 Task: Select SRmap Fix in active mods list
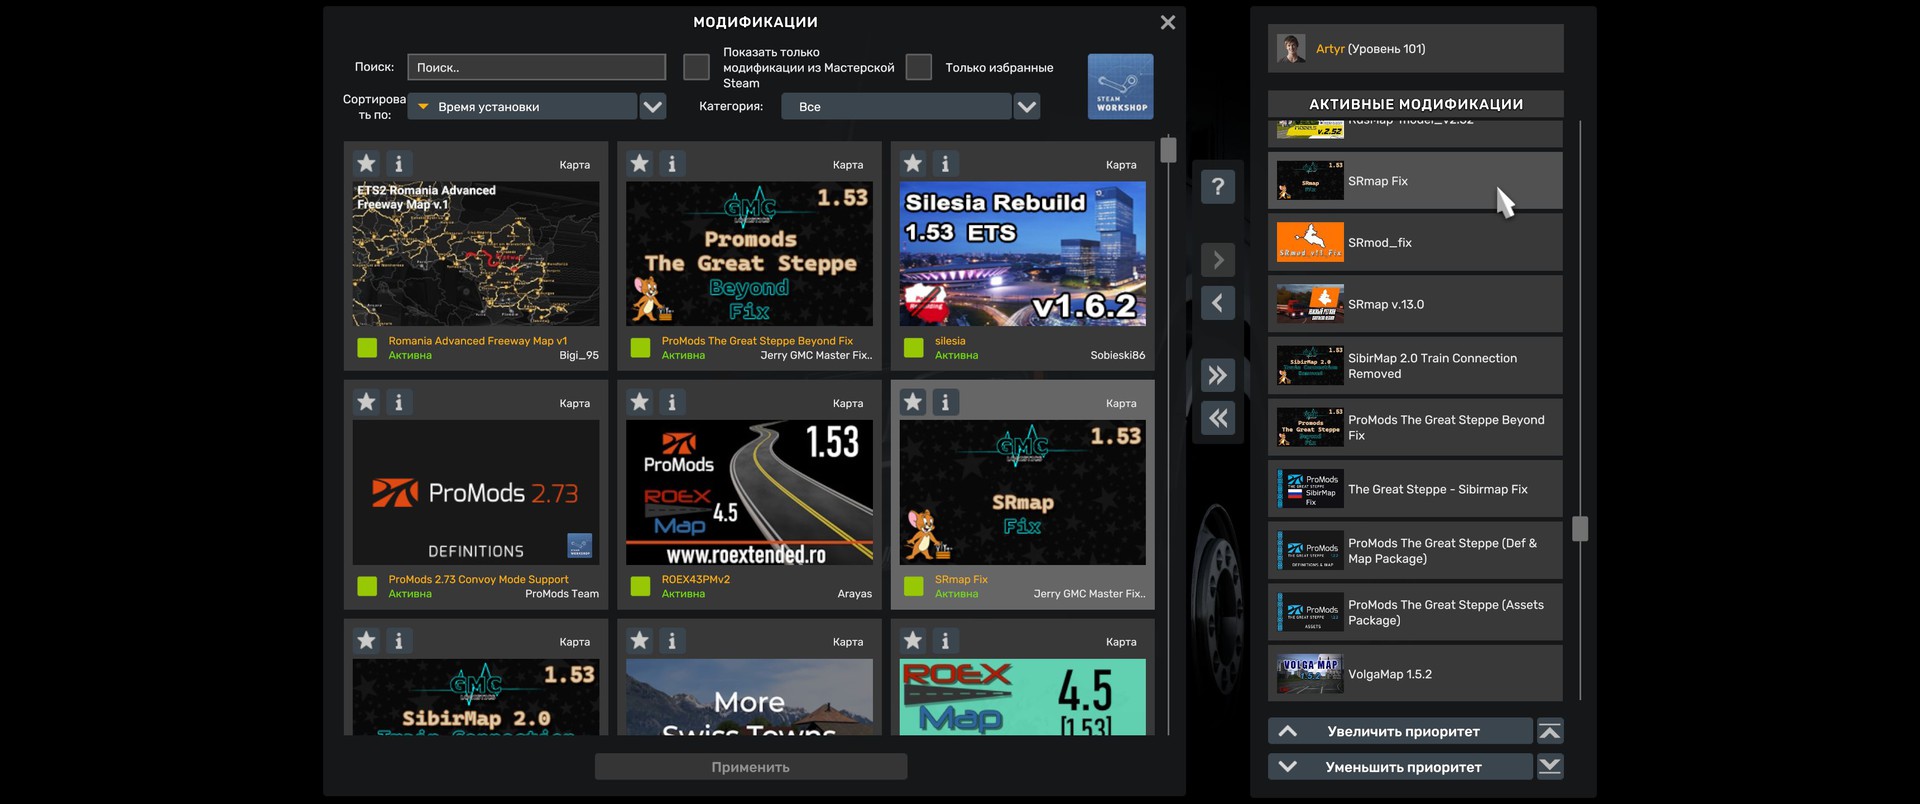tap(1415, 181)
